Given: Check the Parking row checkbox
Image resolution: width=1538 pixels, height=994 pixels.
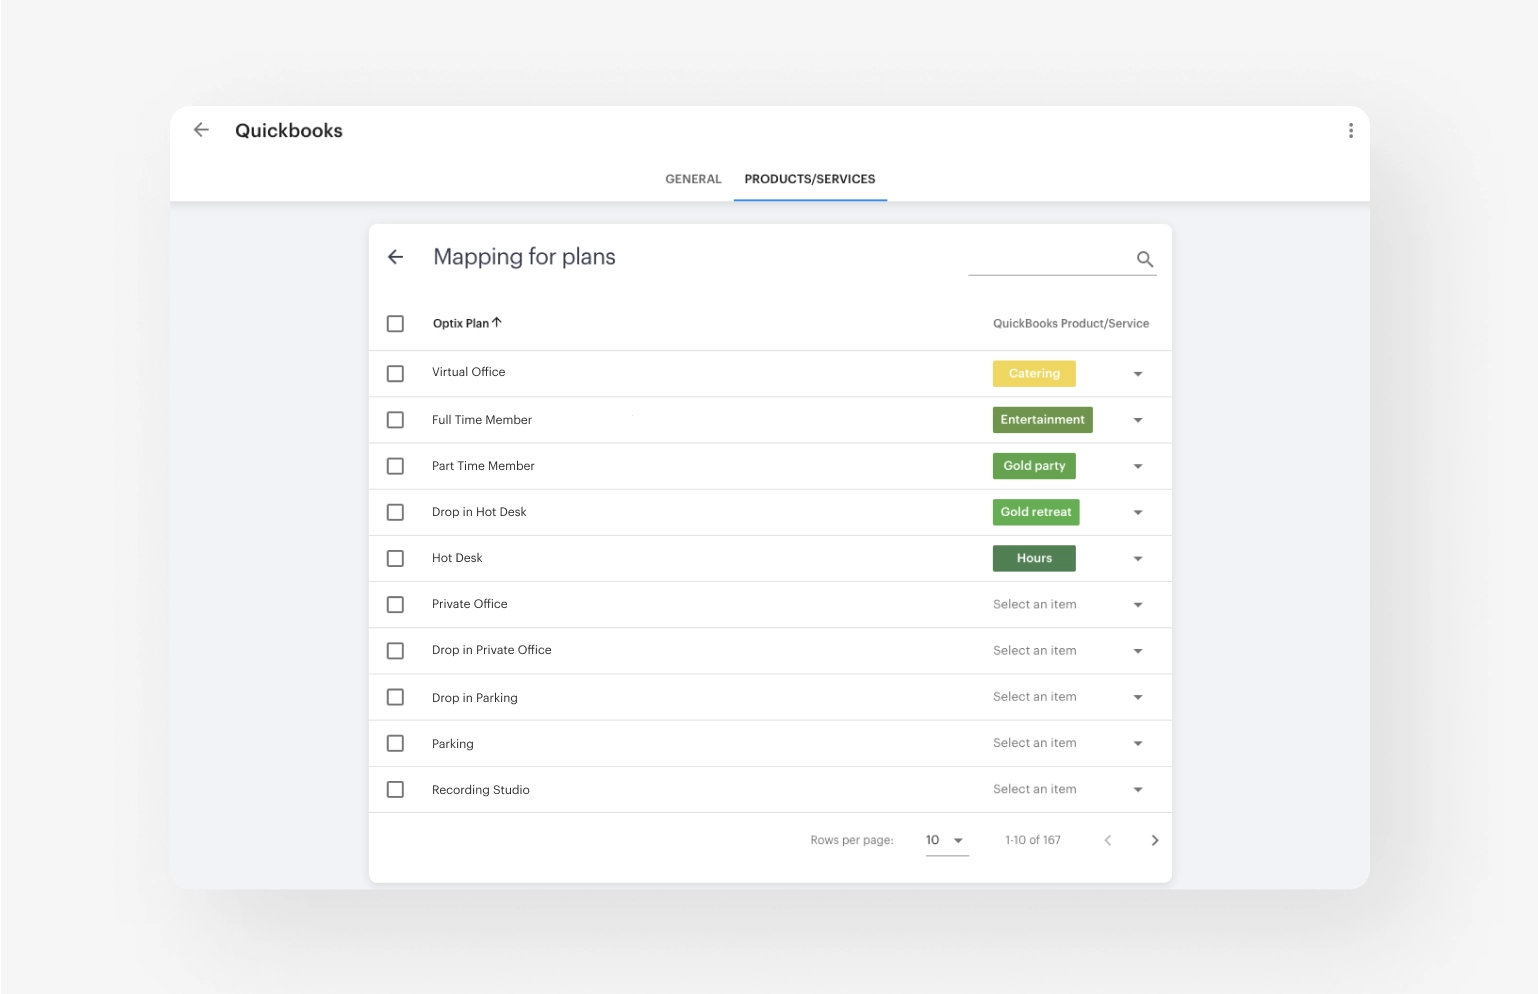Looking at the screenshot, I should tap(395, 743).
